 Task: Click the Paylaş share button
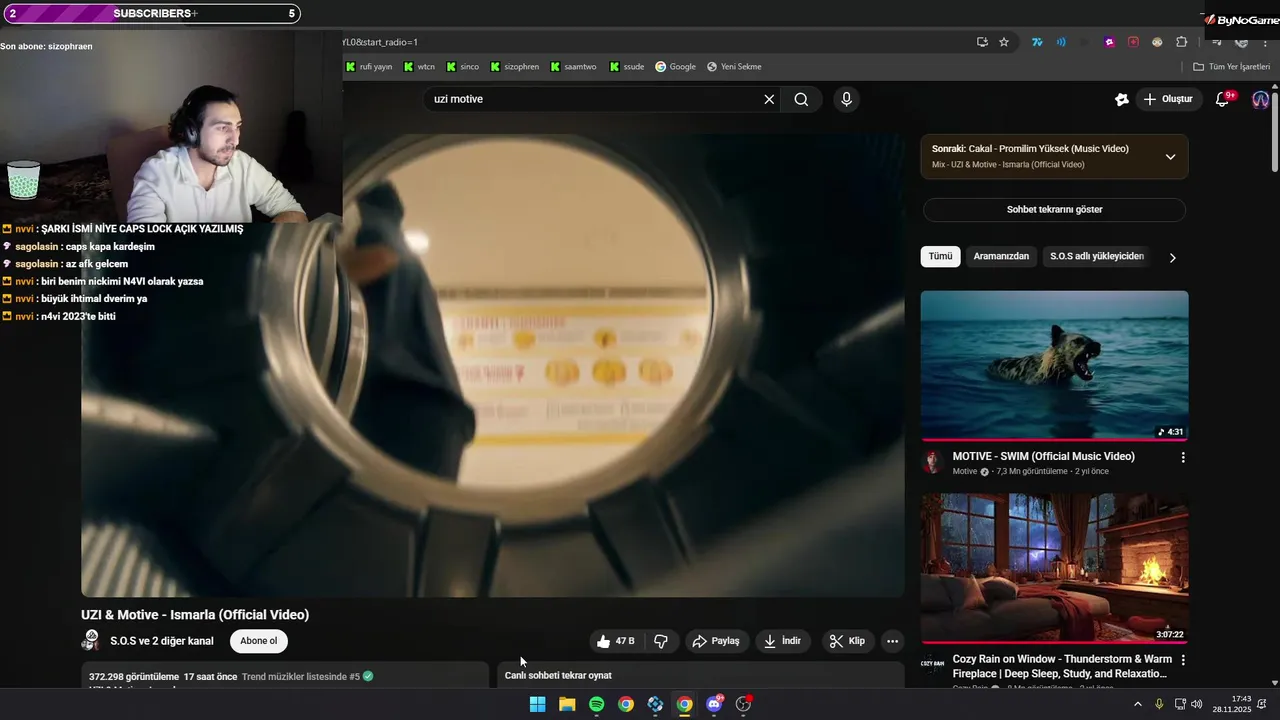(x=716, y=641)
